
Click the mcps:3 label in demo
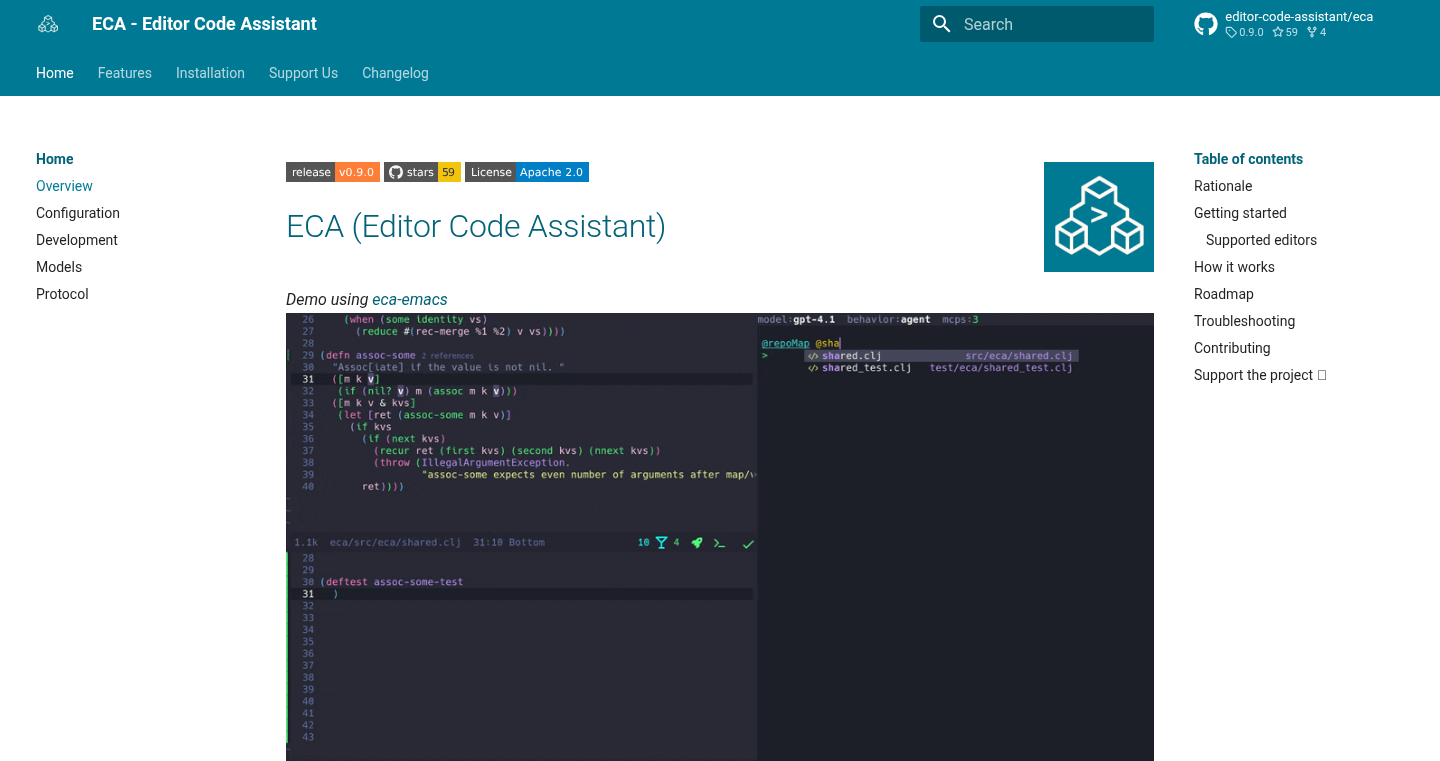point(960,320)
